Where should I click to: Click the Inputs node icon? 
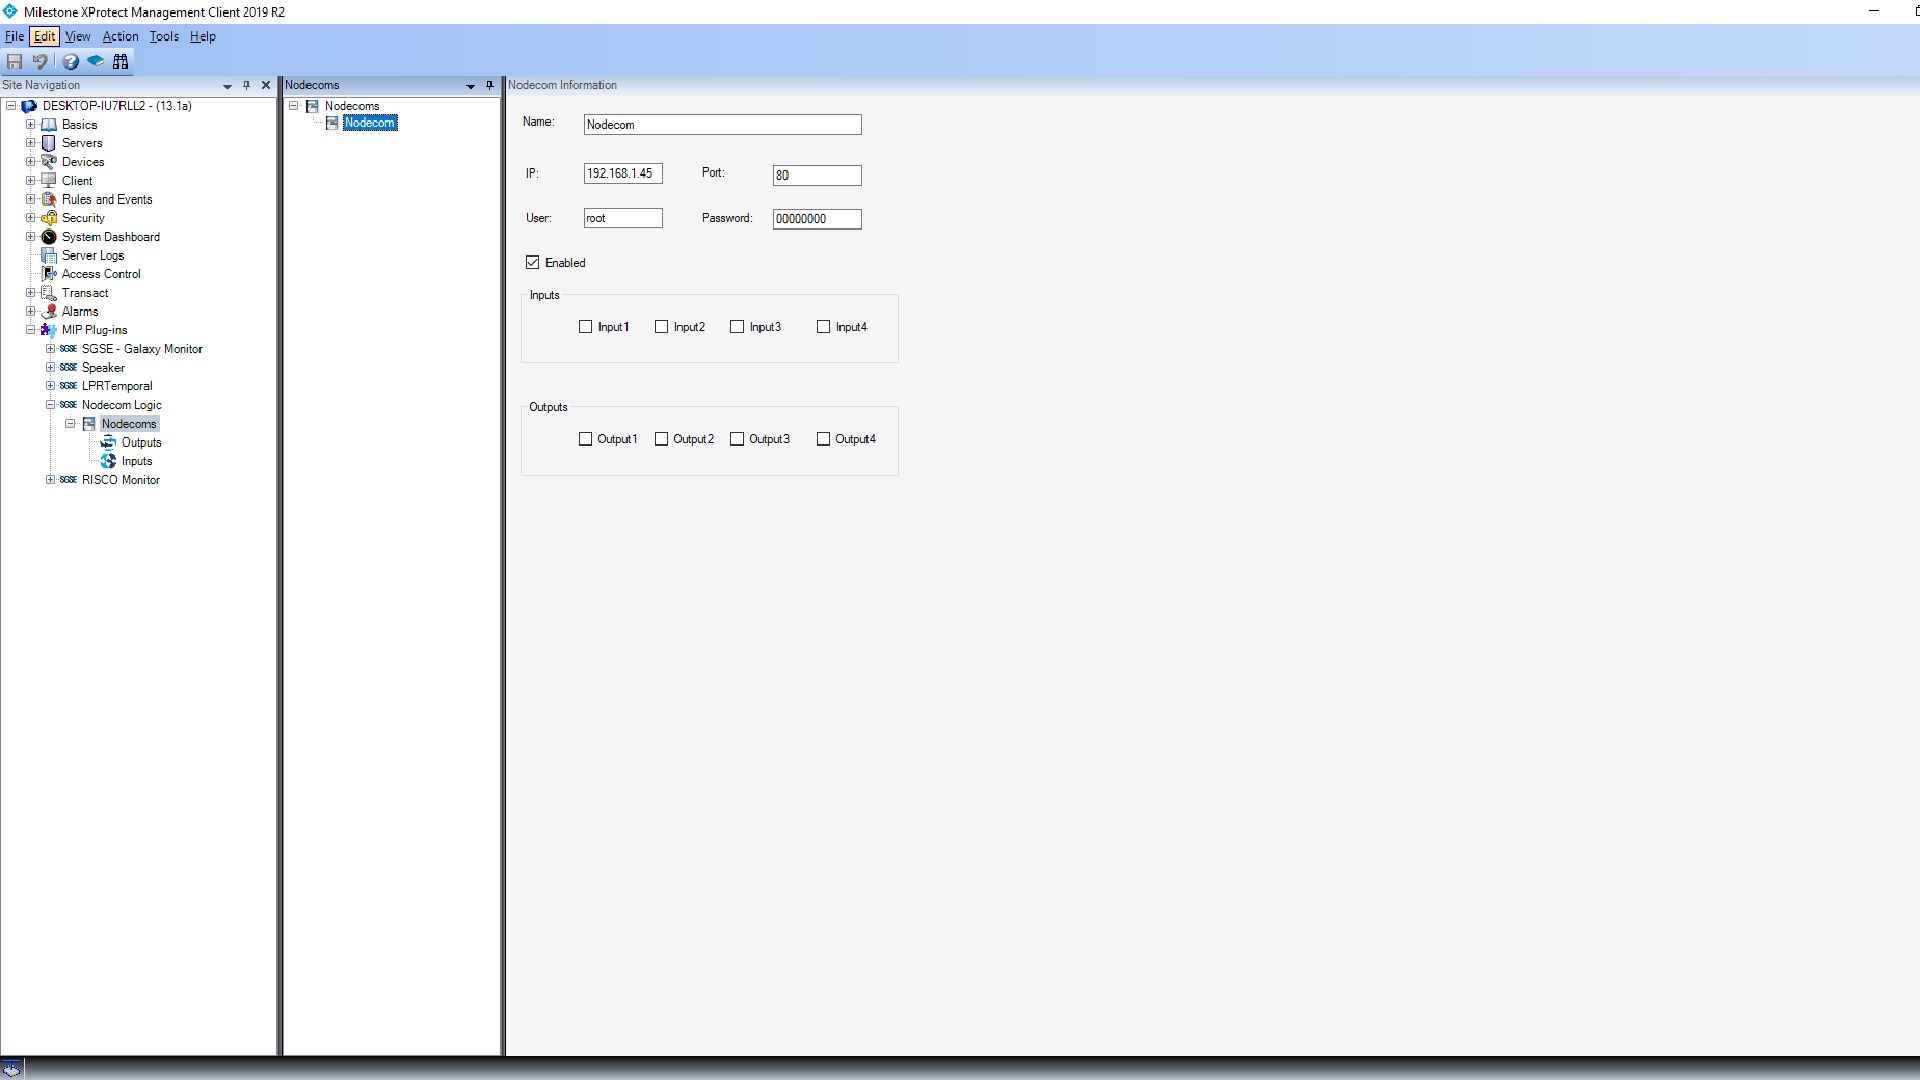(x=109, y=461)
